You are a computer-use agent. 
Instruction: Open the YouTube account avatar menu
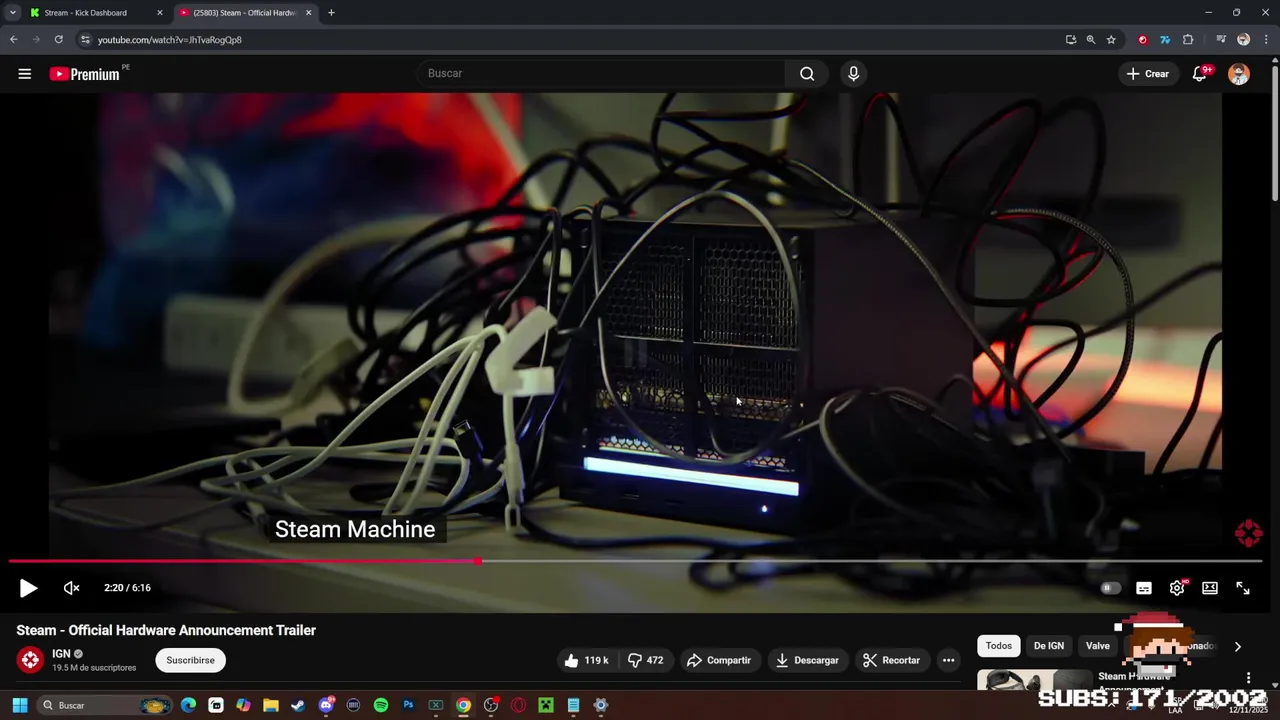(x=1239, y=74)
